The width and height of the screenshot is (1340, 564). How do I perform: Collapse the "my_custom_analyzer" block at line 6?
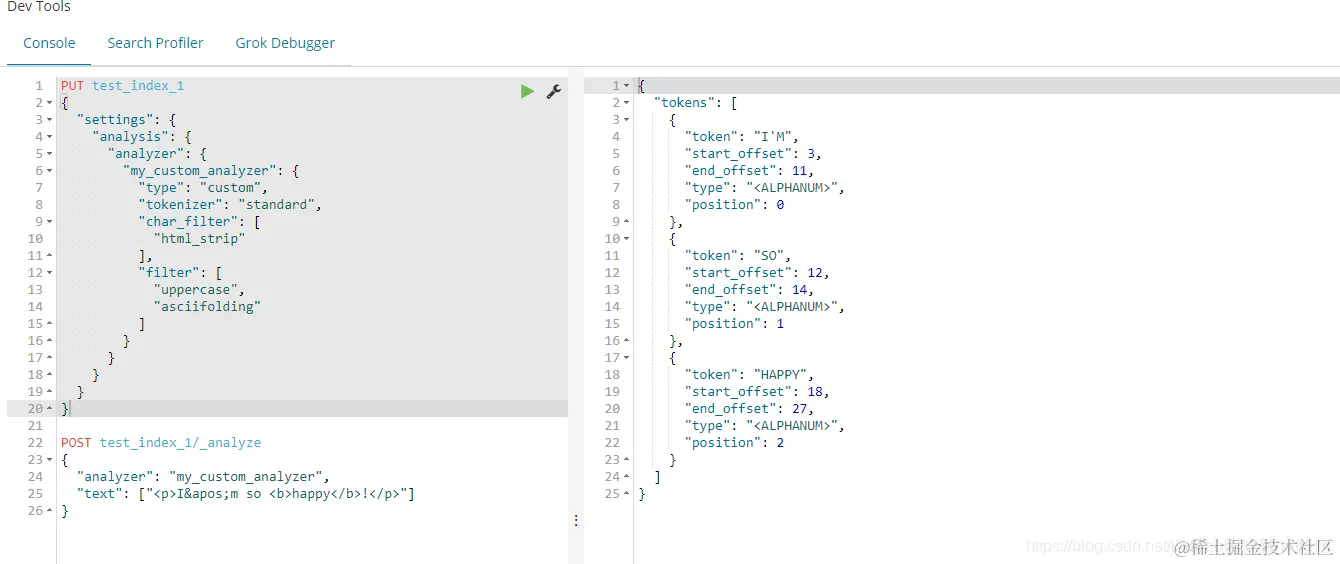click(50, 171)
